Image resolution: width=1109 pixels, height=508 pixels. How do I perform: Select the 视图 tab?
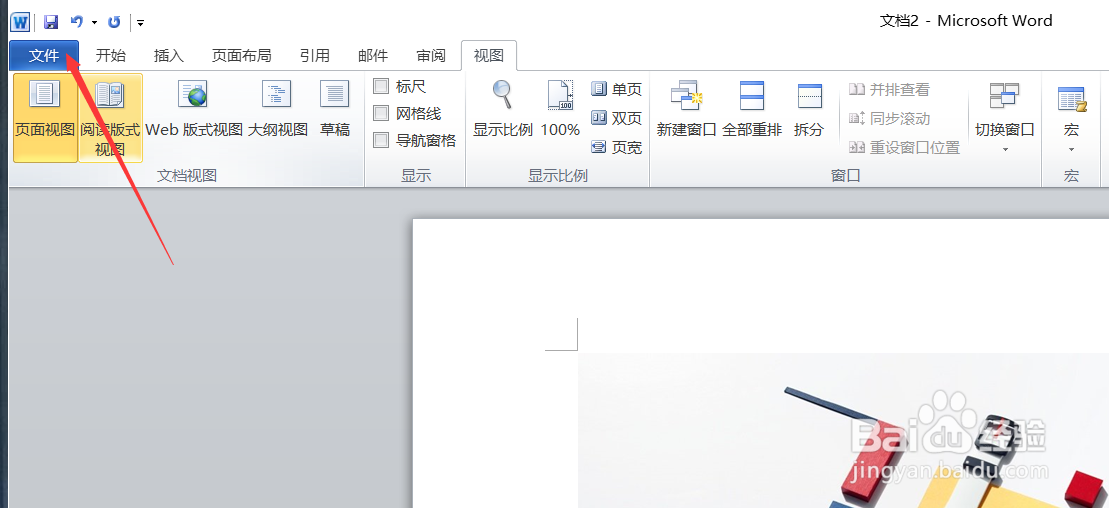489,56
